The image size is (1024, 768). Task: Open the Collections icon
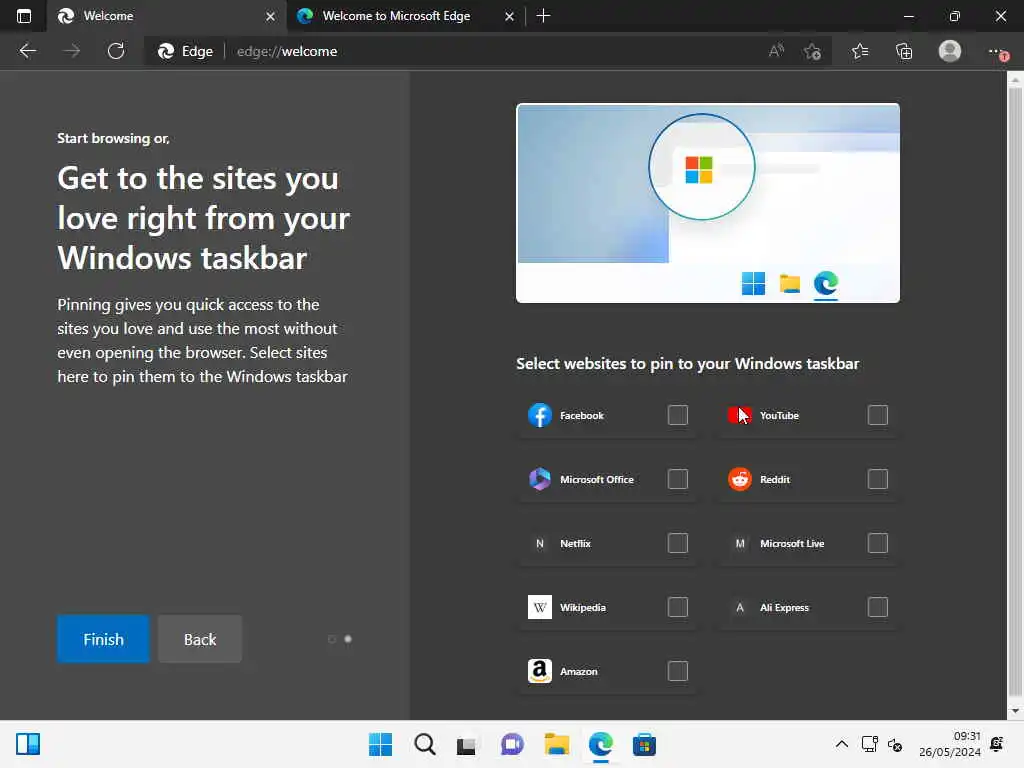[904, 51]
